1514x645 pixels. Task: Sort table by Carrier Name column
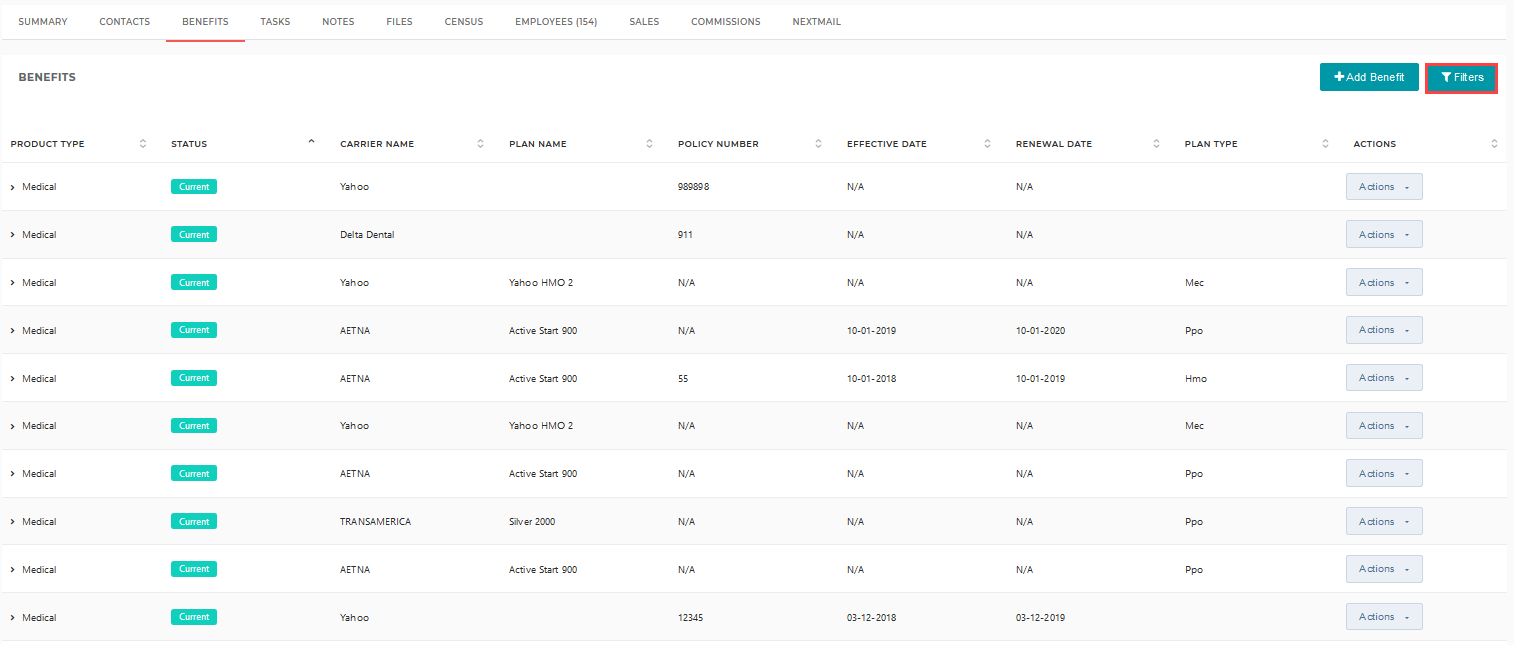pyautogui.click(x=481, y=144)
